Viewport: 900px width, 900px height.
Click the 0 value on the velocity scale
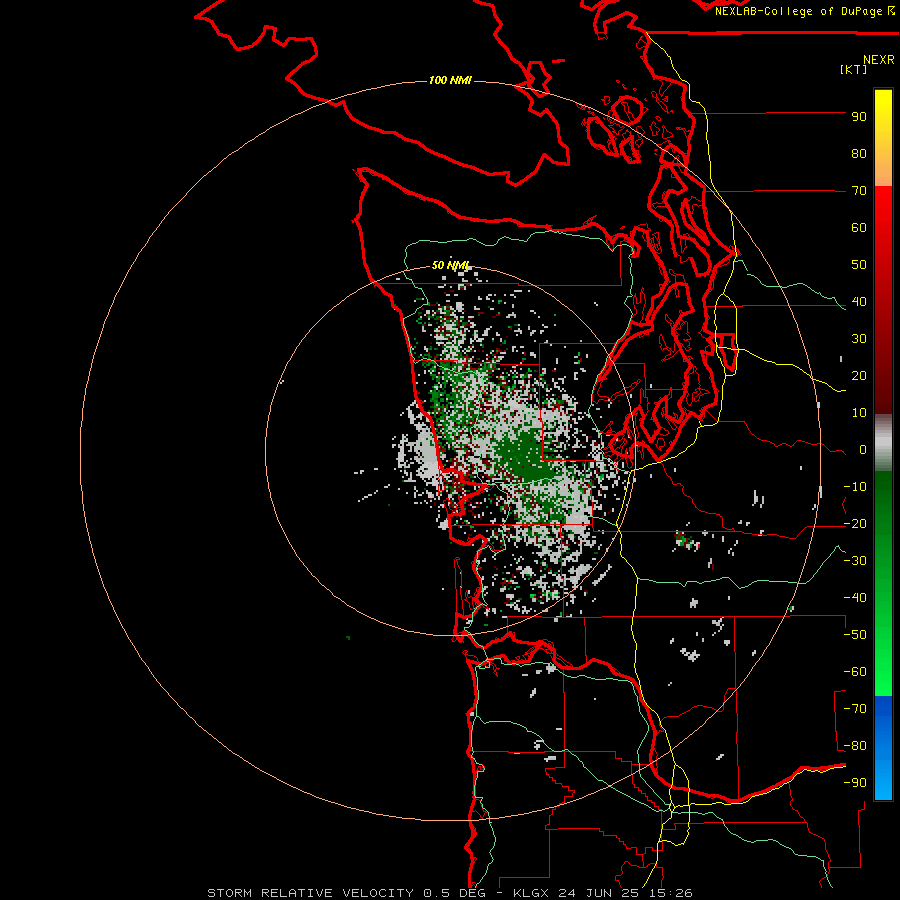point(863,450)
